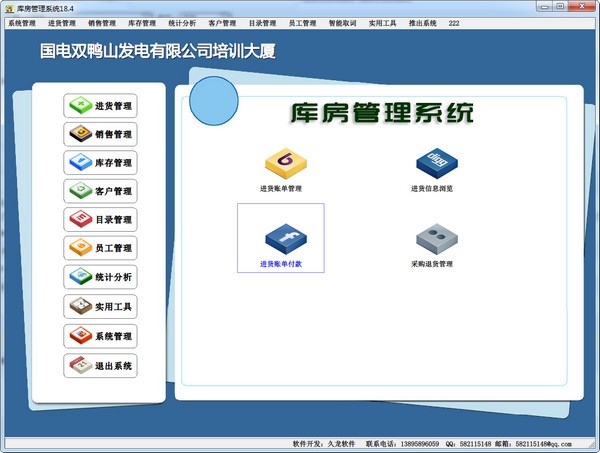Select 库存管理 in the left sidebar

pyautogui.click(x=100, y=163)
